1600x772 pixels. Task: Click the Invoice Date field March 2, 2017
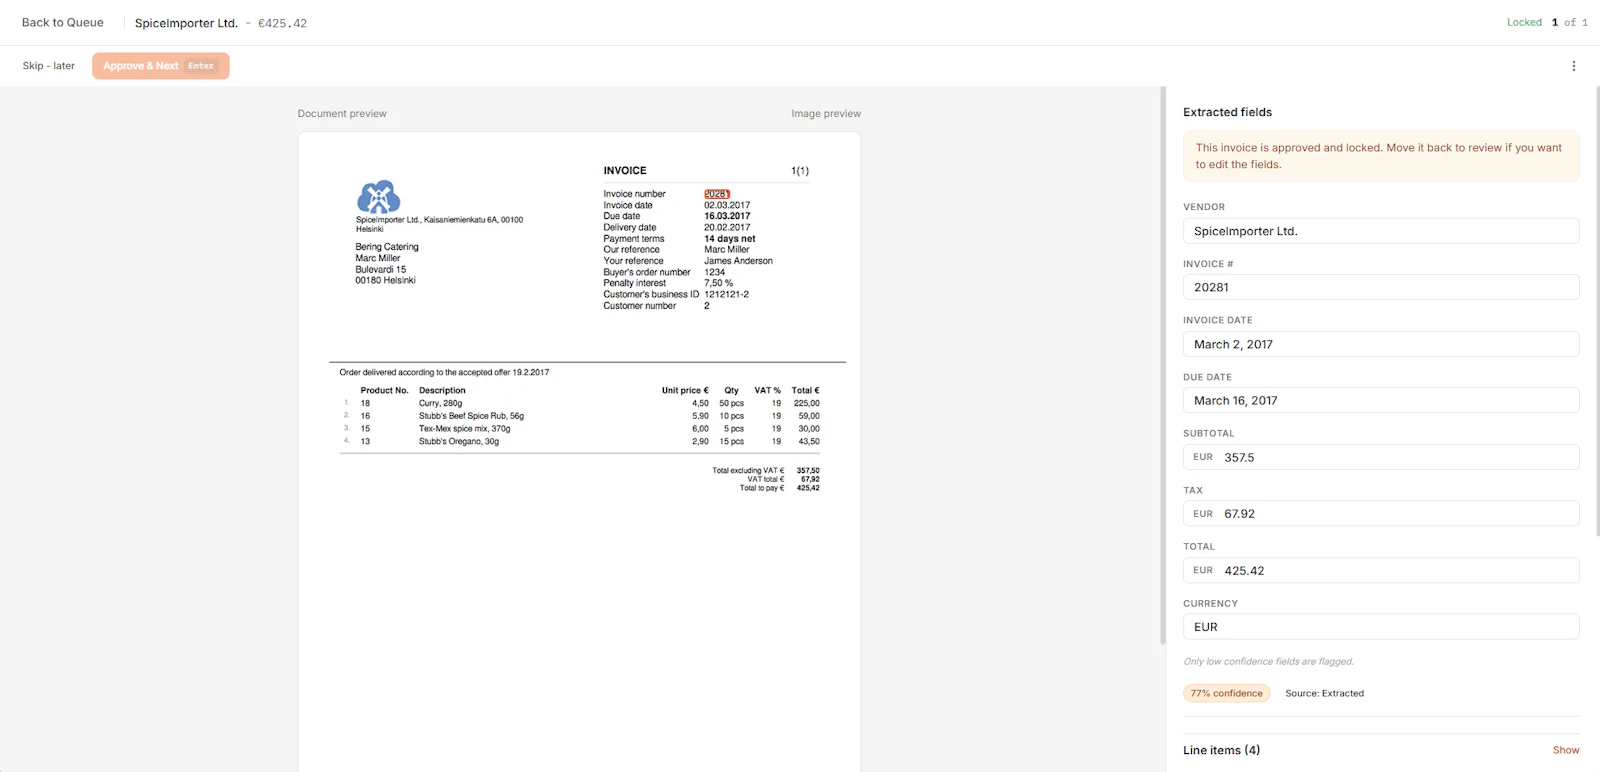coord(1381,344)
